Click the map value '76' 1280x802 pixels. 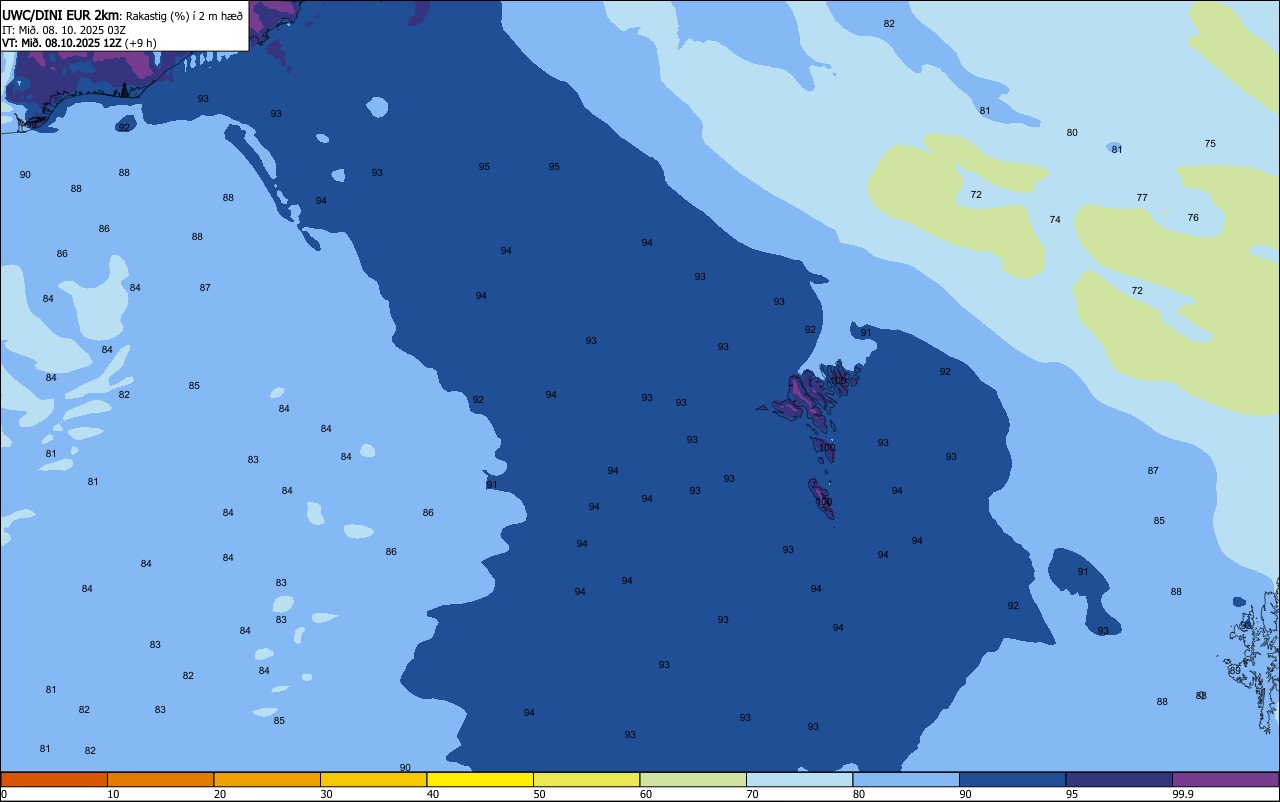pyautogui.click(x=1193, y=218)
